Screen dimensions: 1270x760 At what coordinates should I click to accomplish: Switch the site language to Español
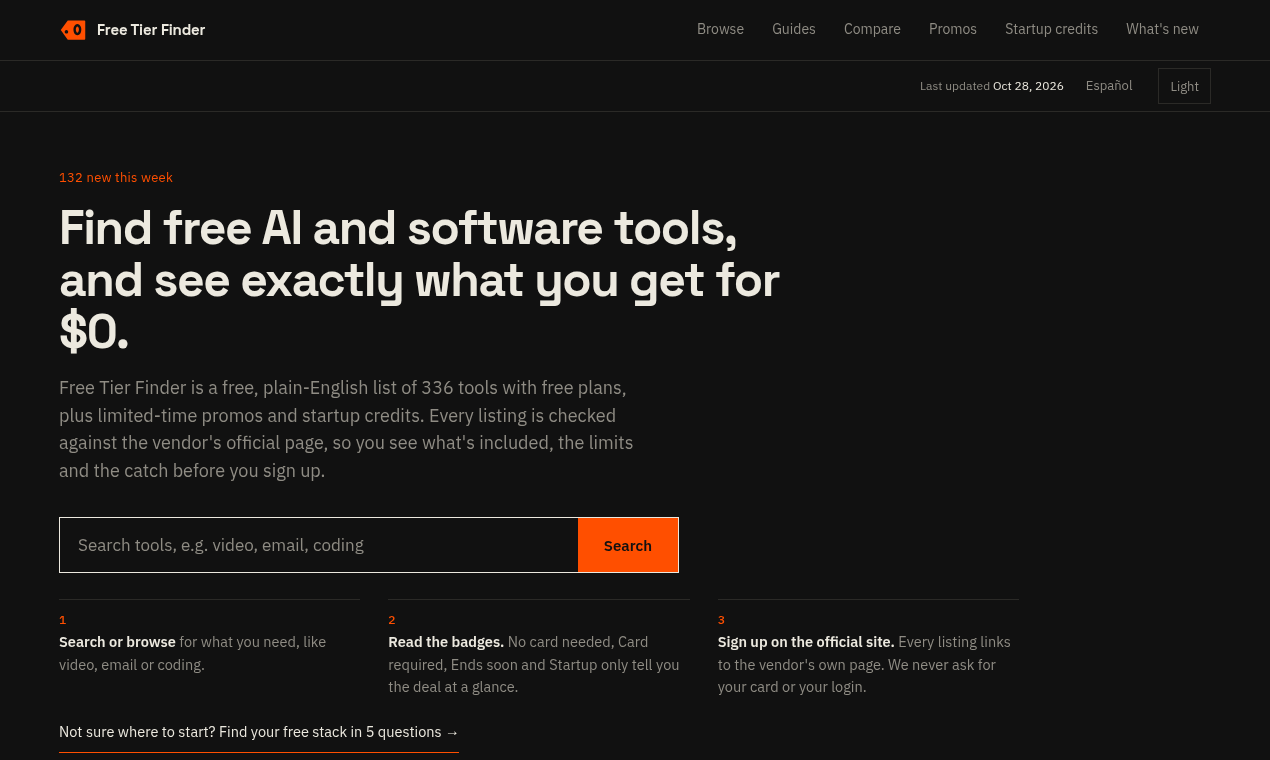point(1109,86)
